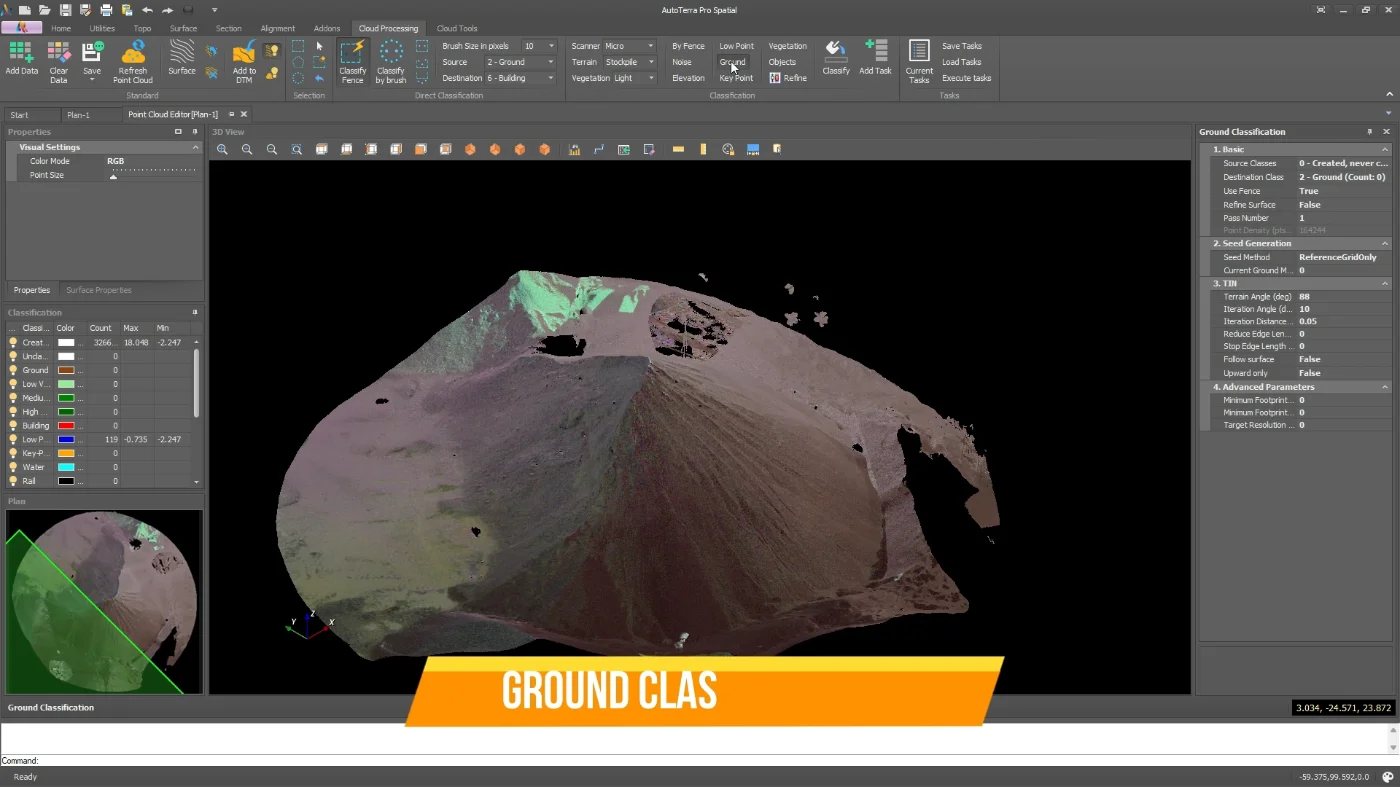The image size is (1400, 787).
Task: Click the Low Point classification button
Action: (x=736, y=46)
